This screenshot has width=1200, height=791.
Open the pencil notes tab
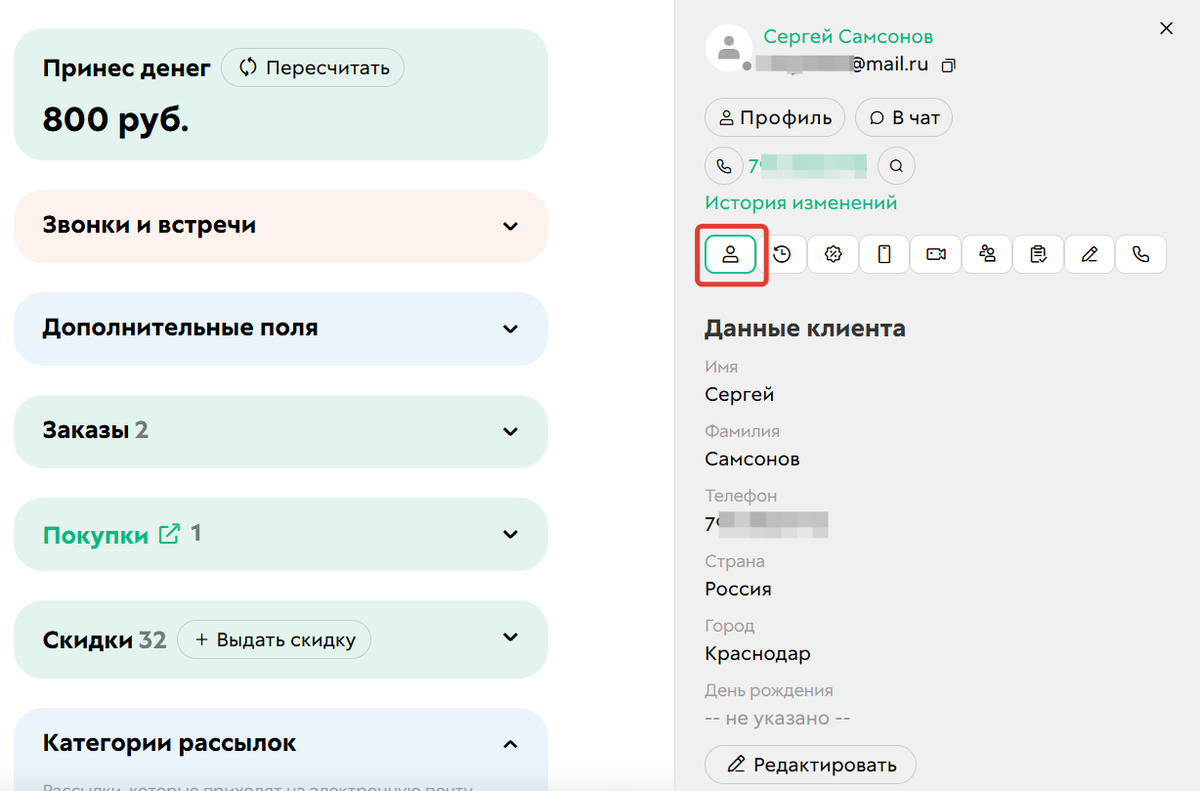coord(1090,255)
